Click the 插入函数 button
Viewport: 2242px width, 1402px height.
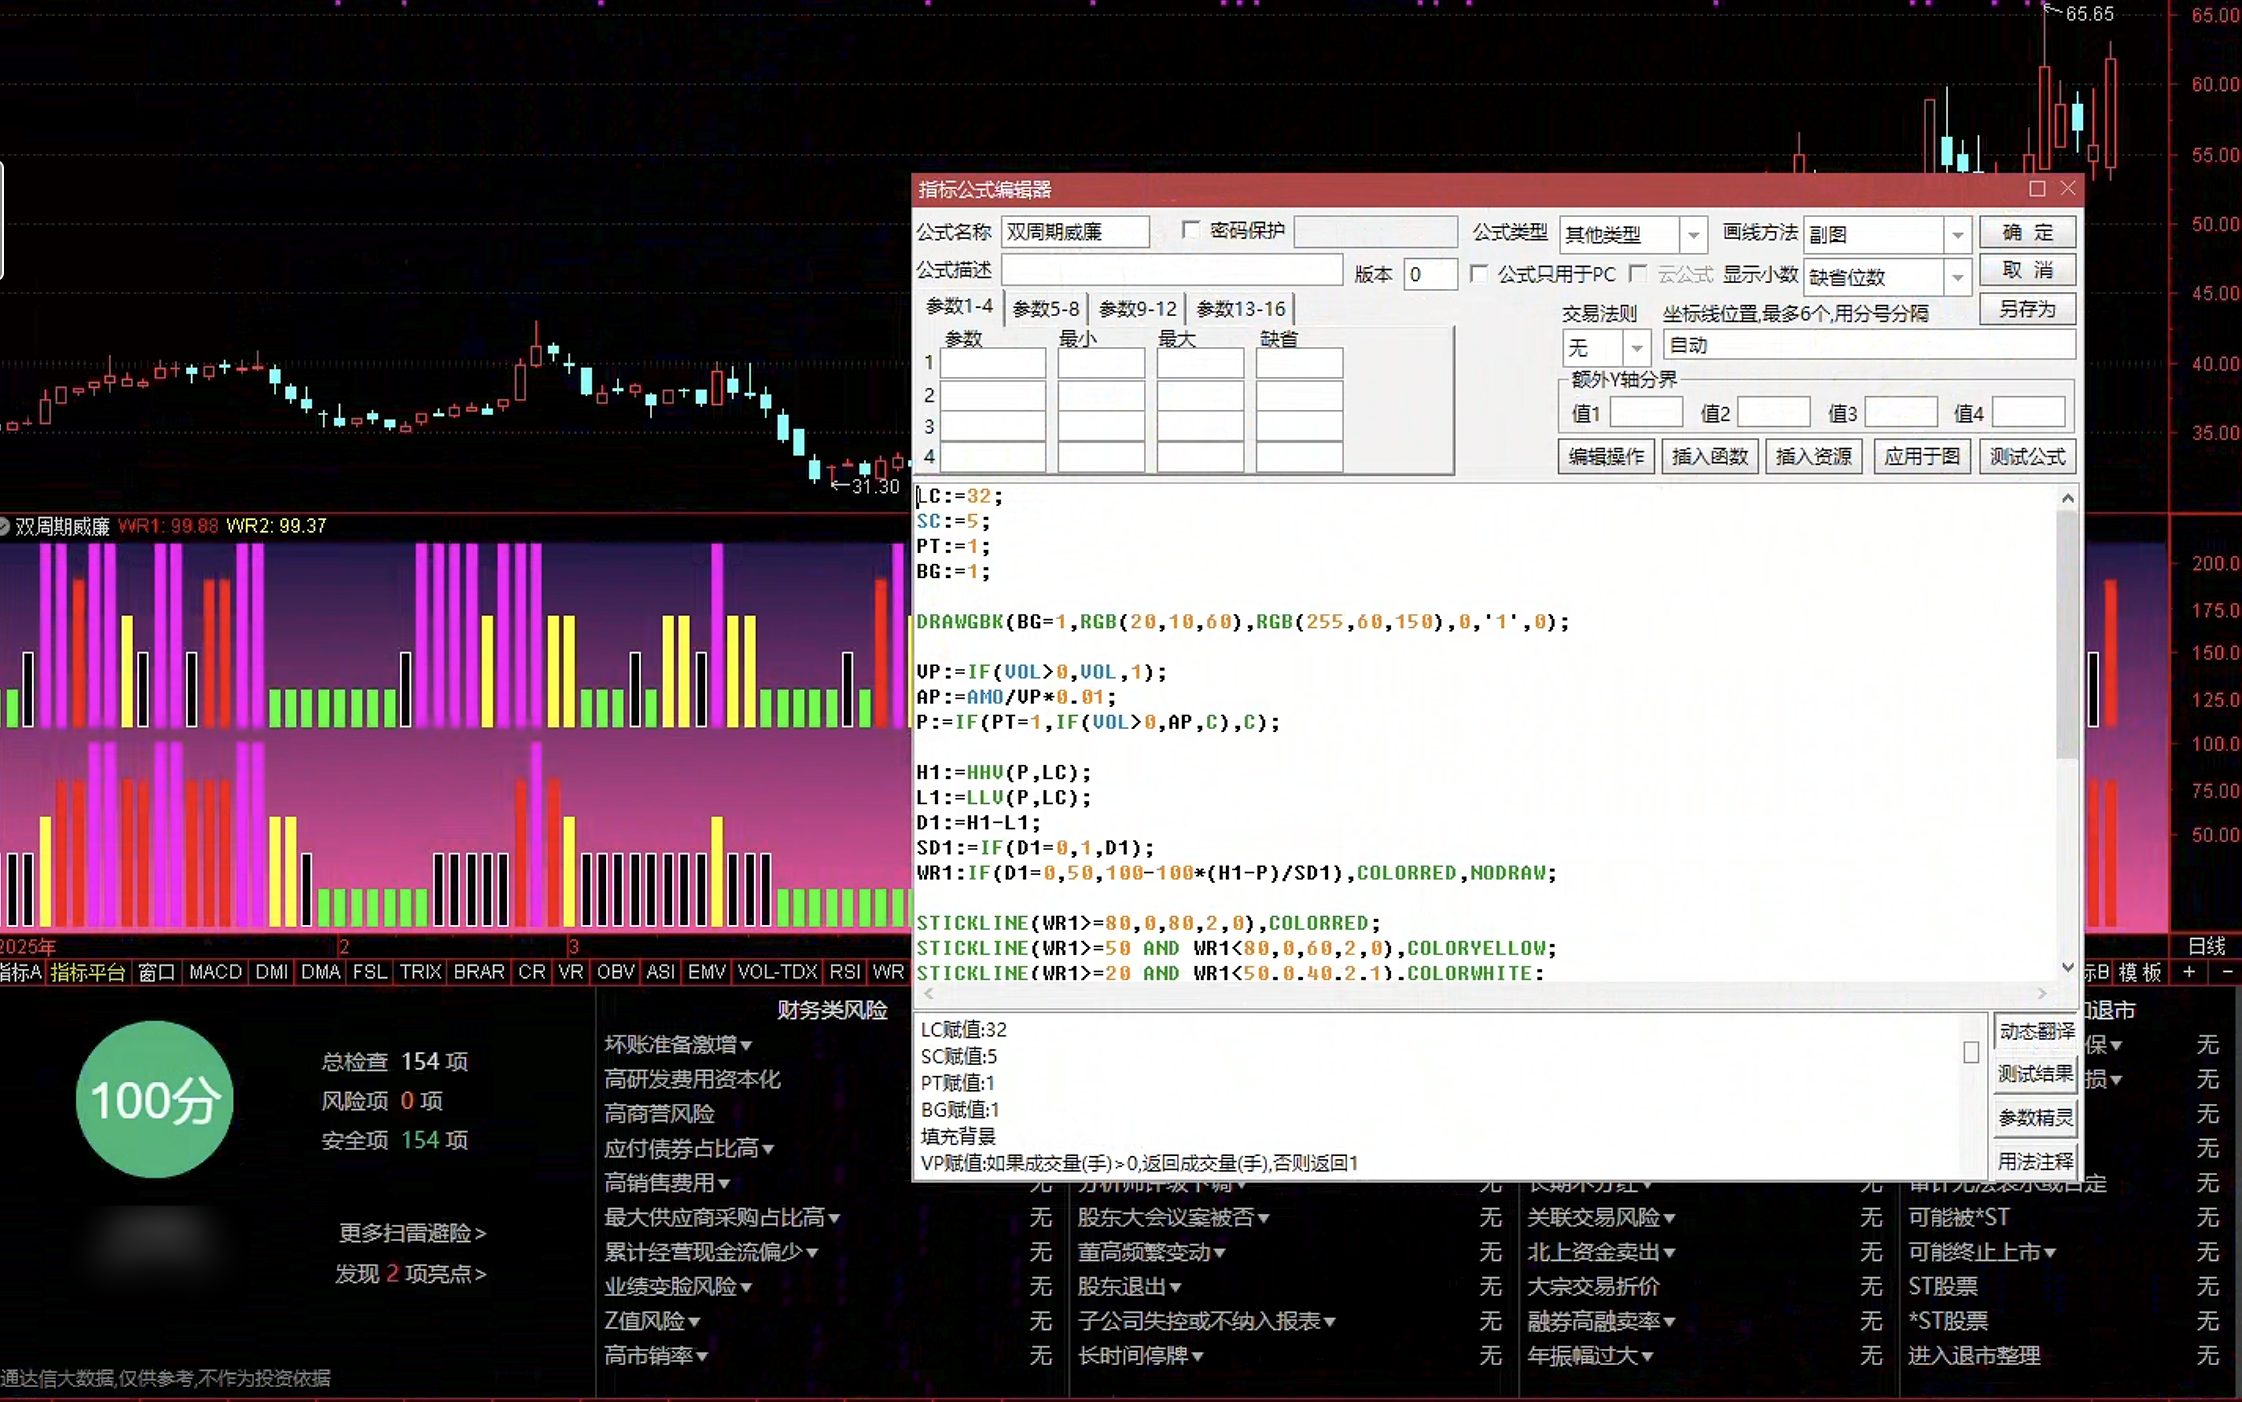click(x=1710, y=457)
